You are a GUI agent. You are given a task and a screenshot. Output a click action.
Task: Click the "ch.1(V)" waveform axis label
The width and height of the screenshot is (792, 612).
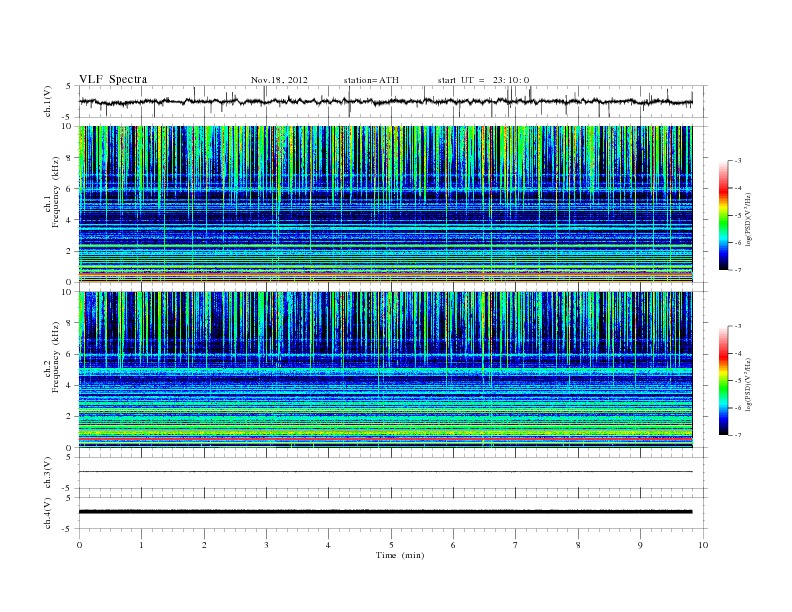(x=48, y=101)
